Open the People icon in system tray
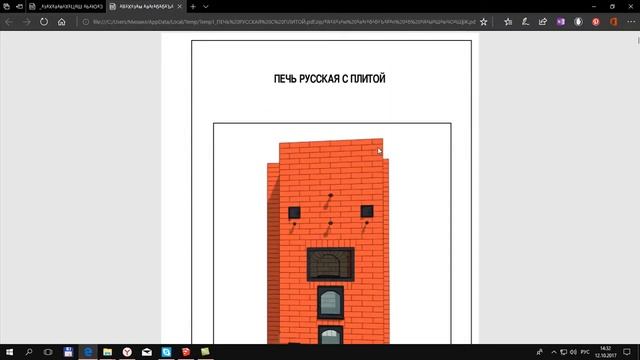Viewport: 640px width, 360px height. (x=540, y=352)
